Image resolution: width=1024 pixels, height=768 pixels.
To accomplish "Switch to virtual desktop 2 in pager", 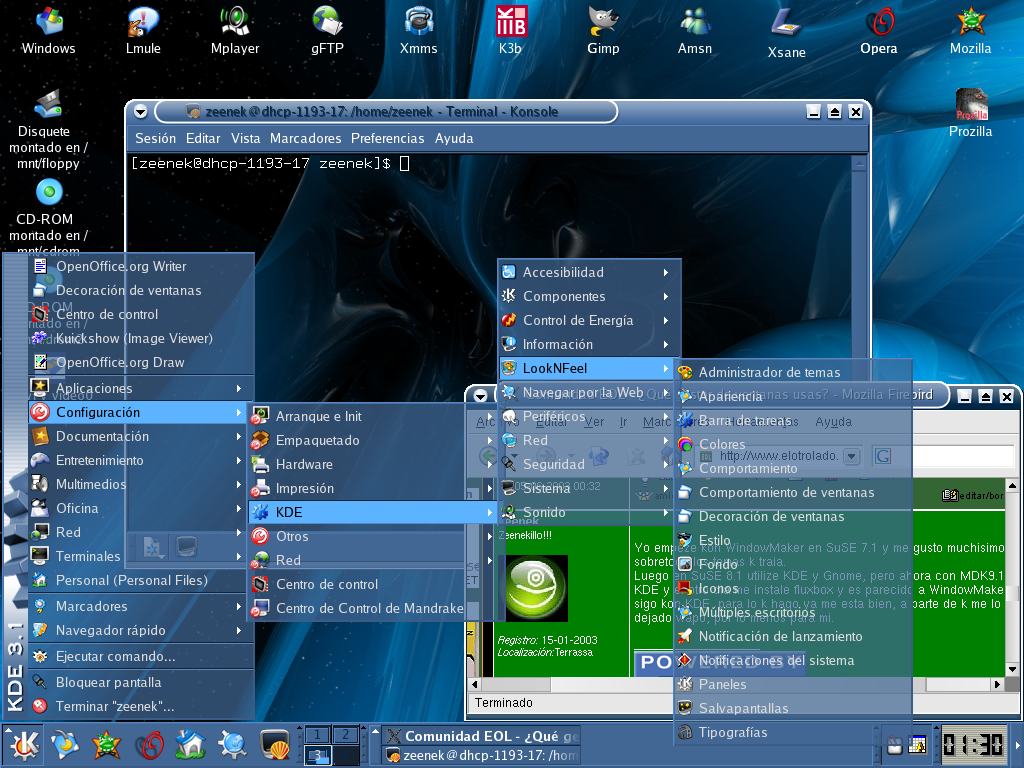I will point(344,735).
